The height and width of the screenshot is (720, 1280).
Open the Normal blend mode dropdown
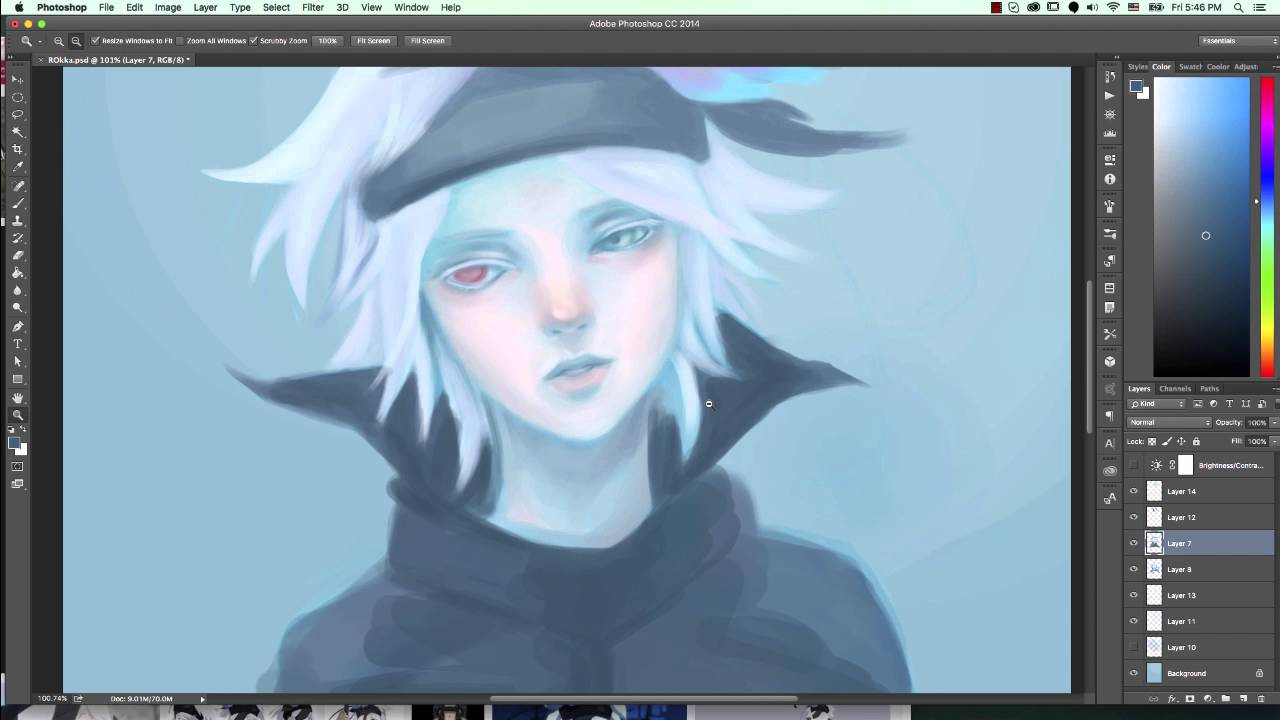(1168, 422)
